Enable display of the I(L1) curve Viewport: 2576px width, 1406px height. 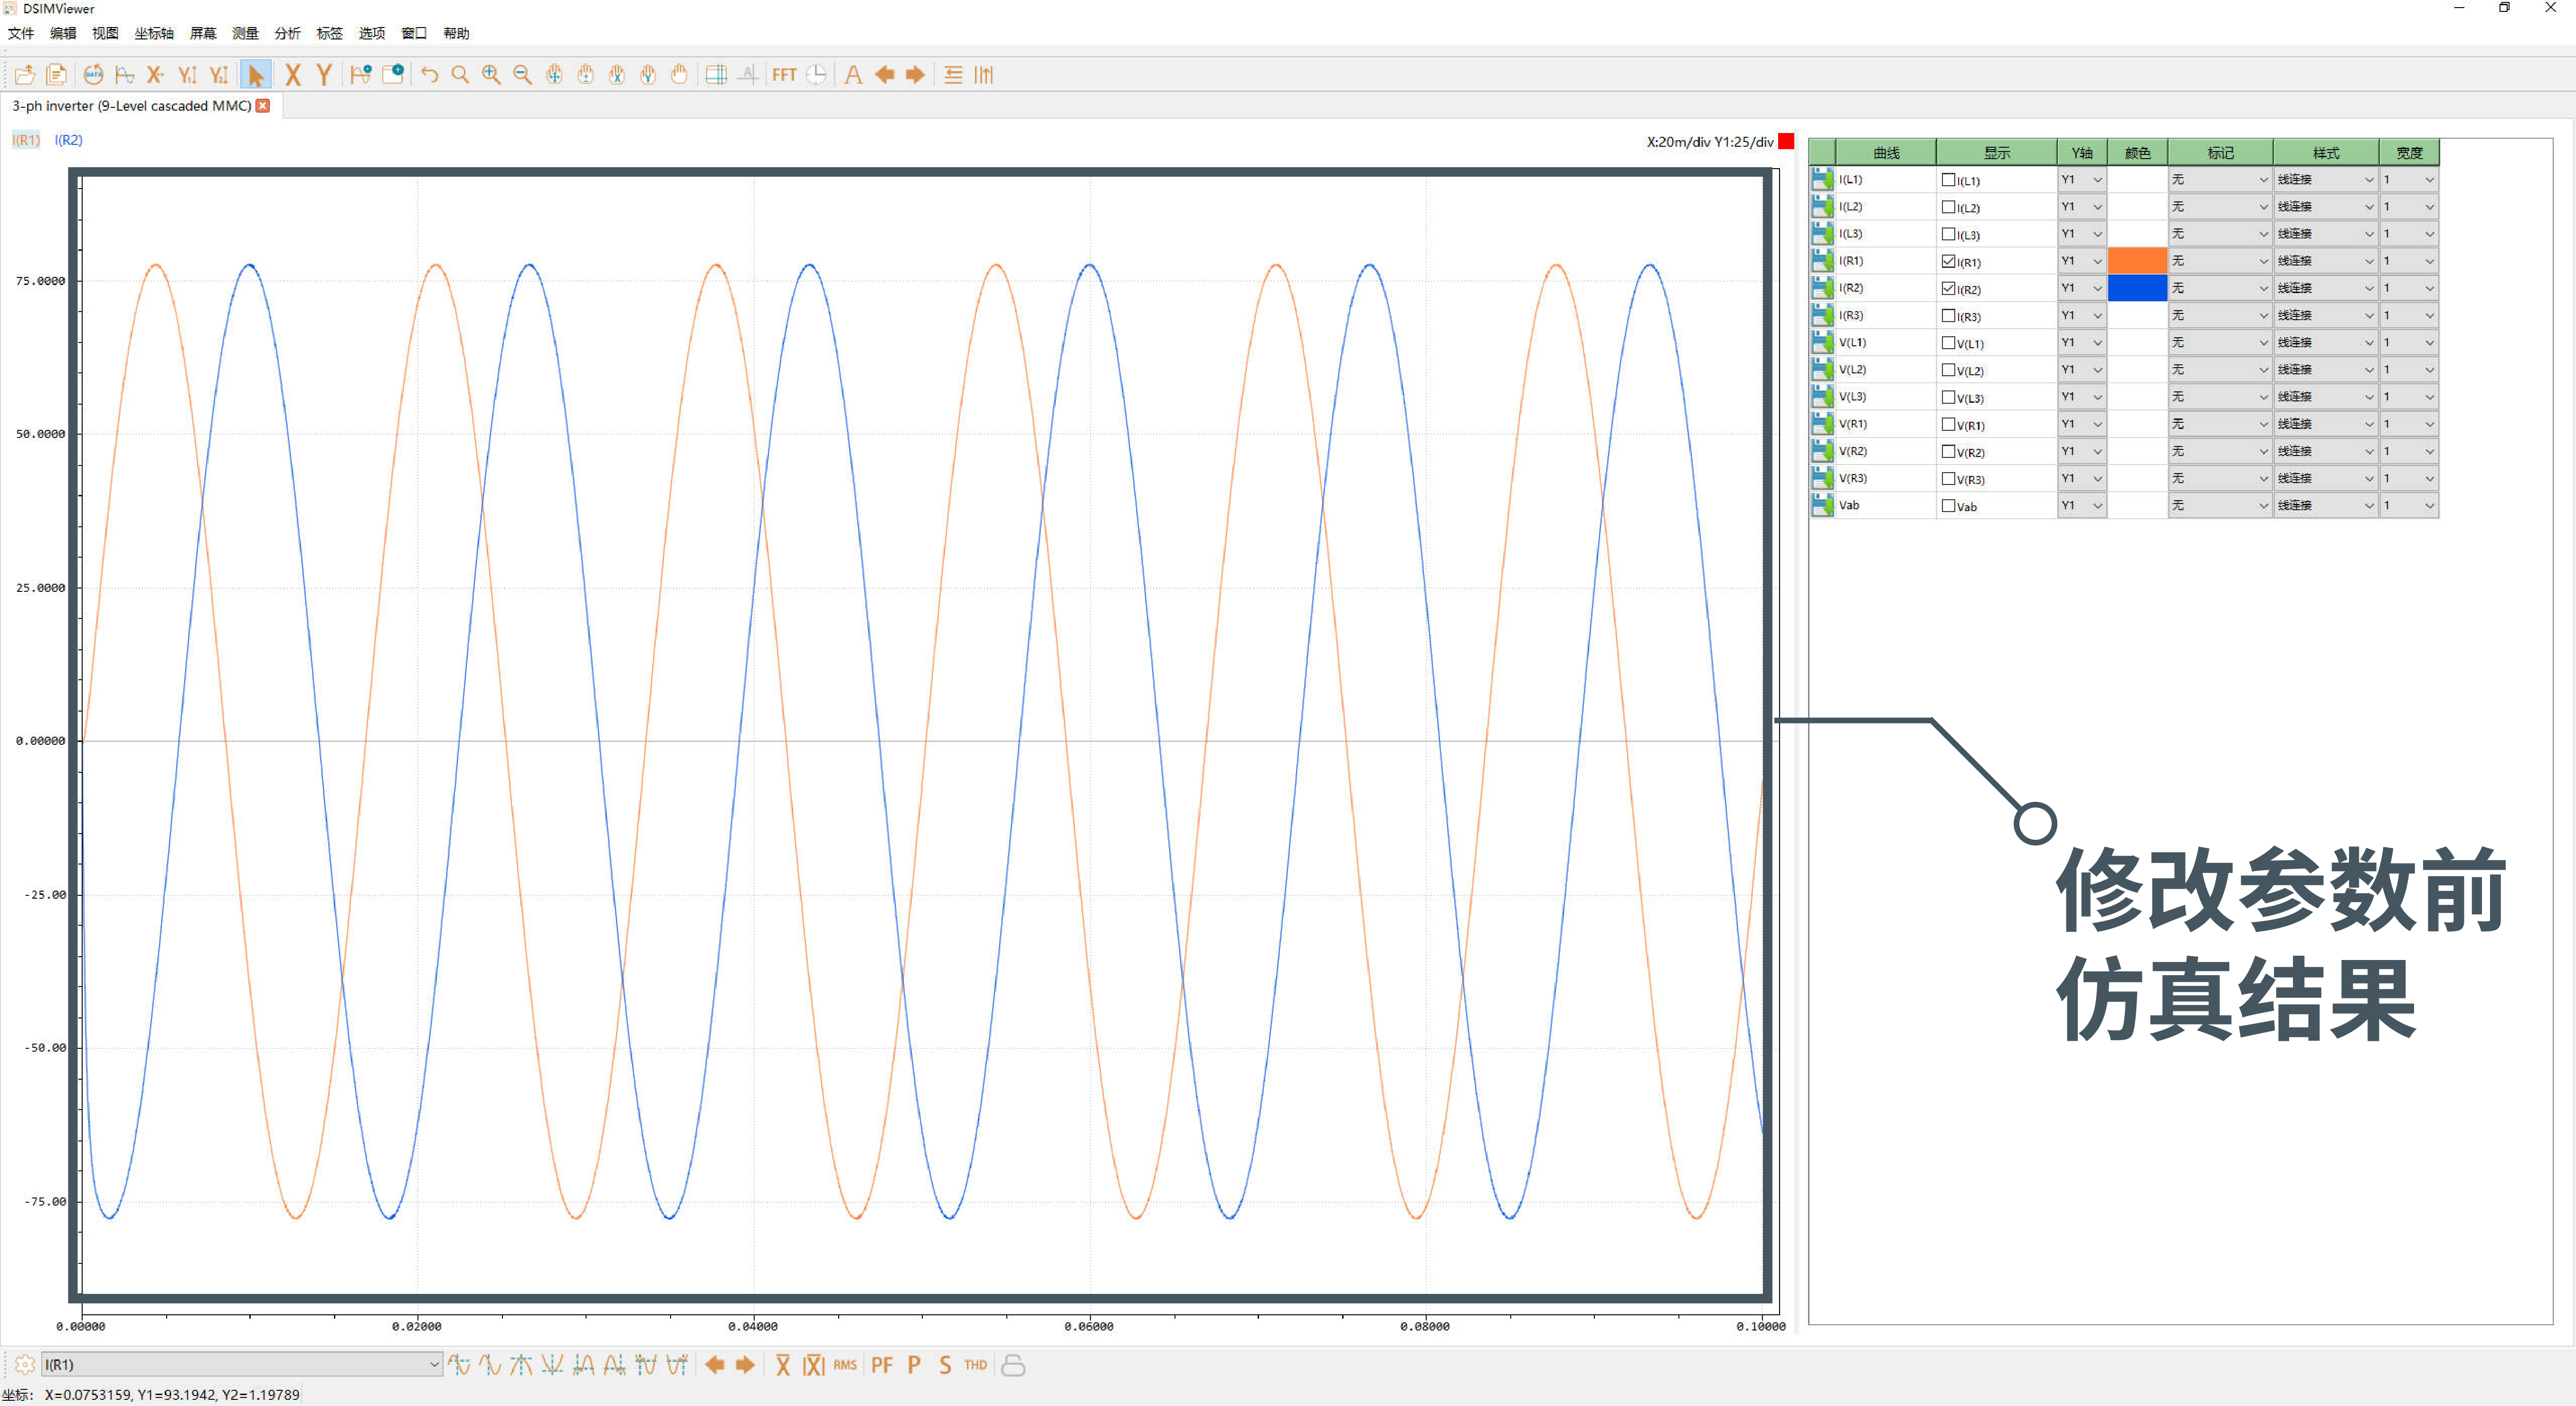click(1948, 180)
